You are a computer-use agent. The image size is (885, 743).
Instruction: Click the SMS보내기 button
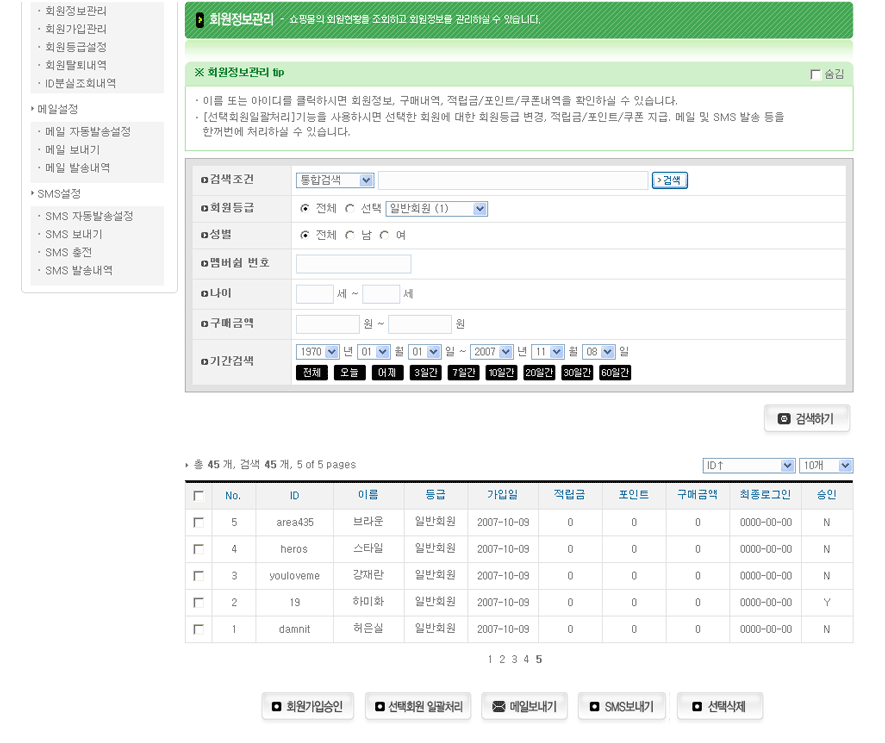[621, 706]
